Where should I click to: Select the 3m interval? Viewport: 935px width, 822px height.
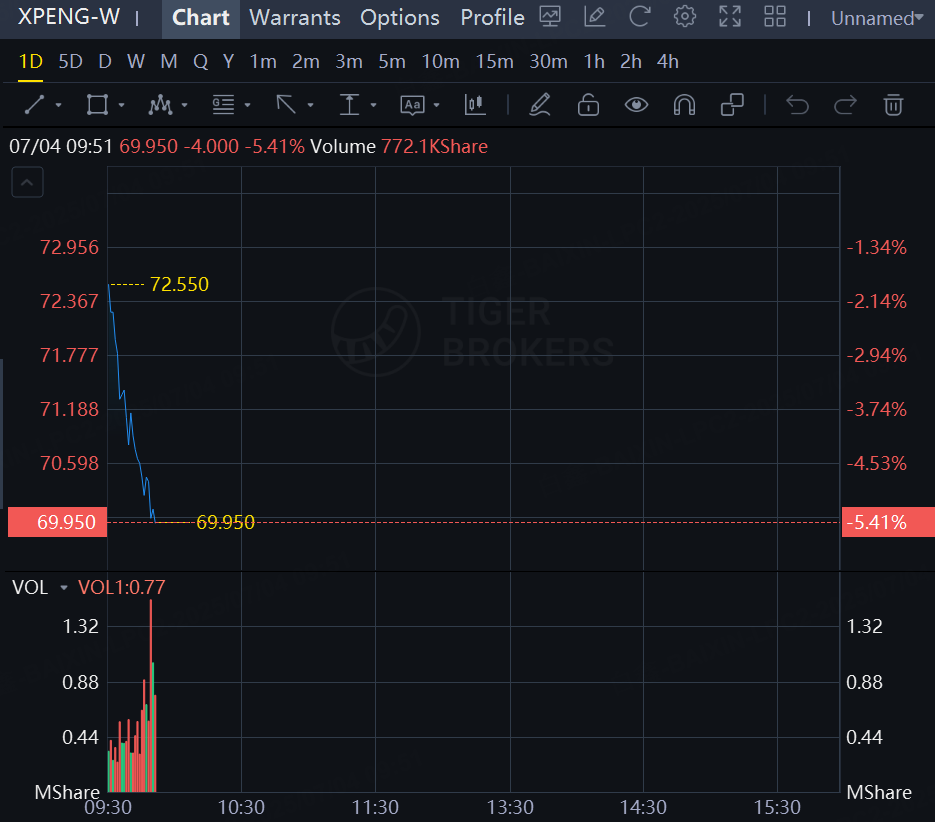349,61
